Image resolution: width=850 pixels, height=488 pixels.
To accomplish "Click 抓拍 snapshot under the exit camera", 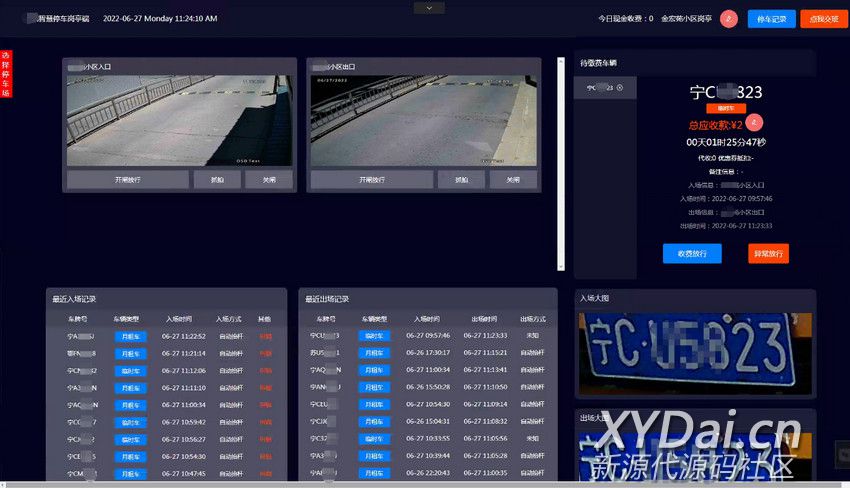I will 461,180.
